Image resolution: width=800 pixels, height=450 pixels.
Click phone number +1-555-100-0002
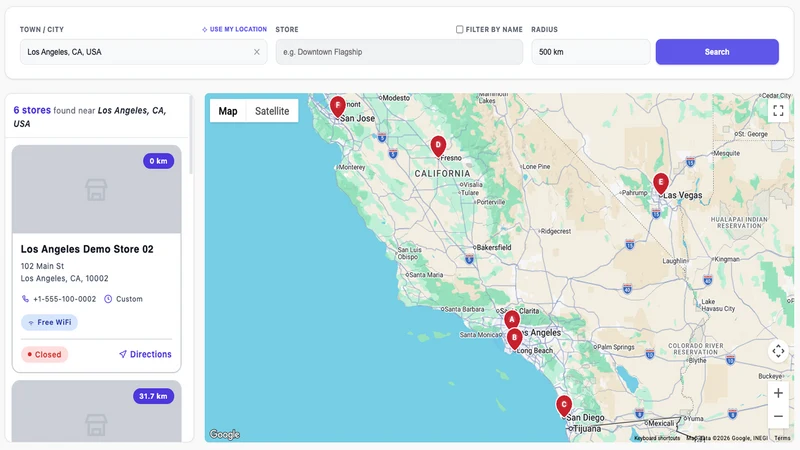click(64, 299)
